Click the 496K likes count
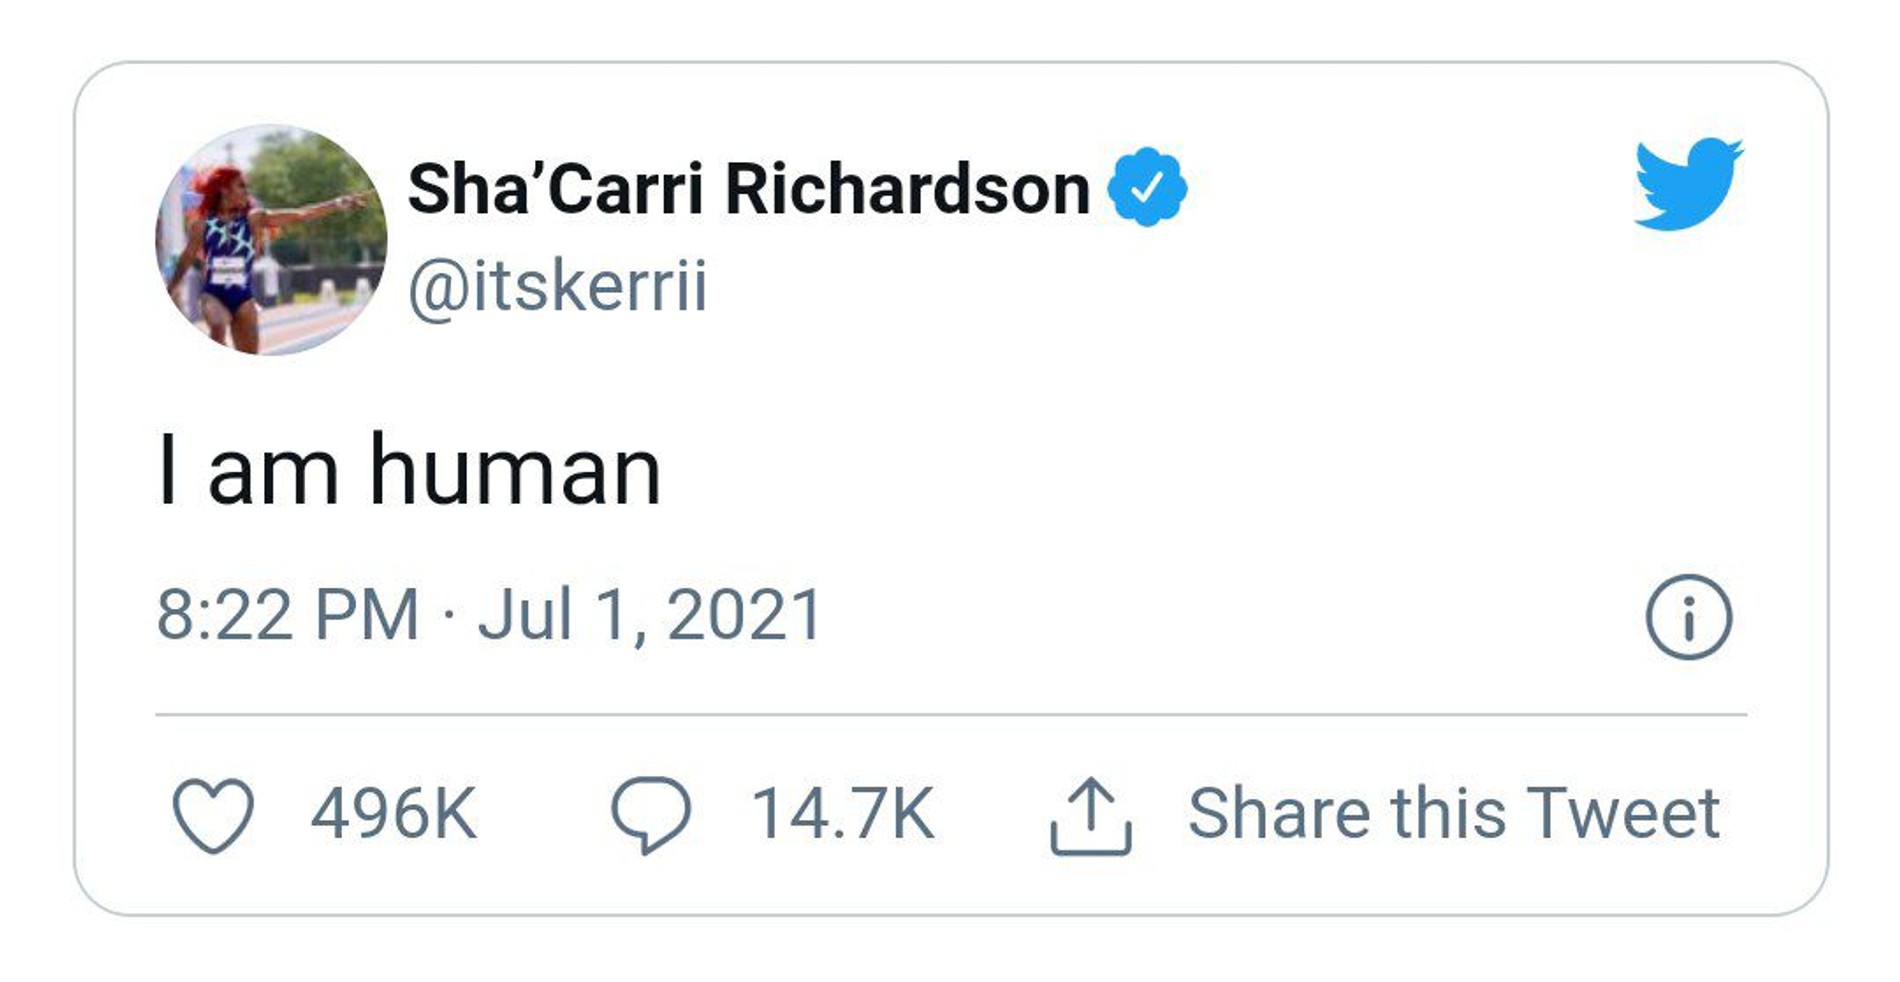 point(393,814)
